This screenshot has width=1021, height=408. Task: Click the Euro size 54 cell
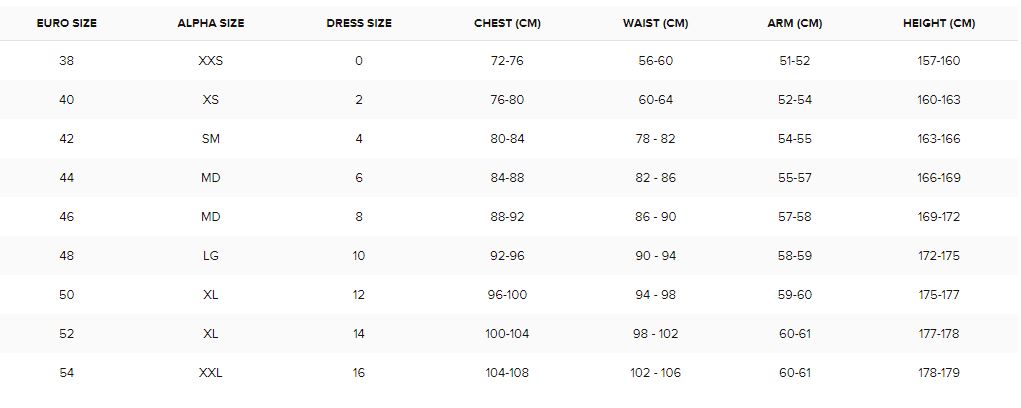[66, 373]
